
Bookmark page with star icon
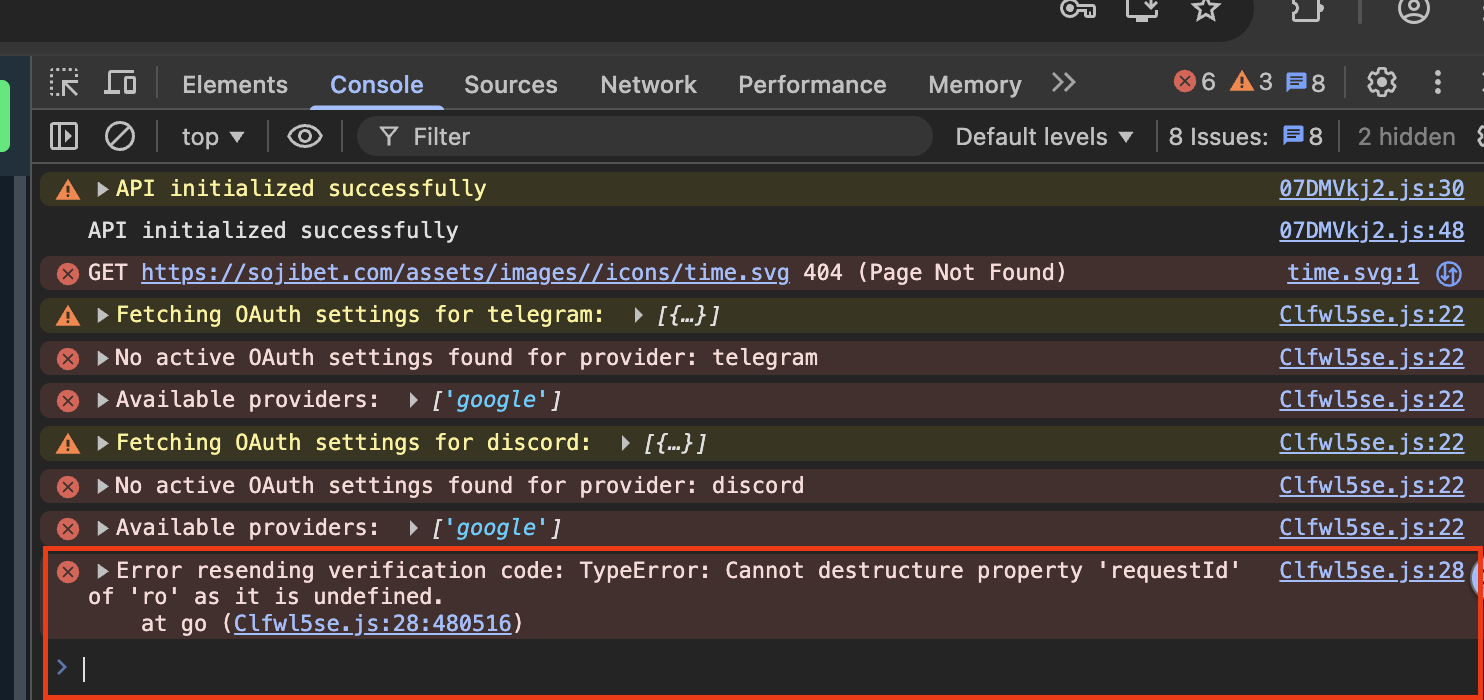pos(1206,10)
